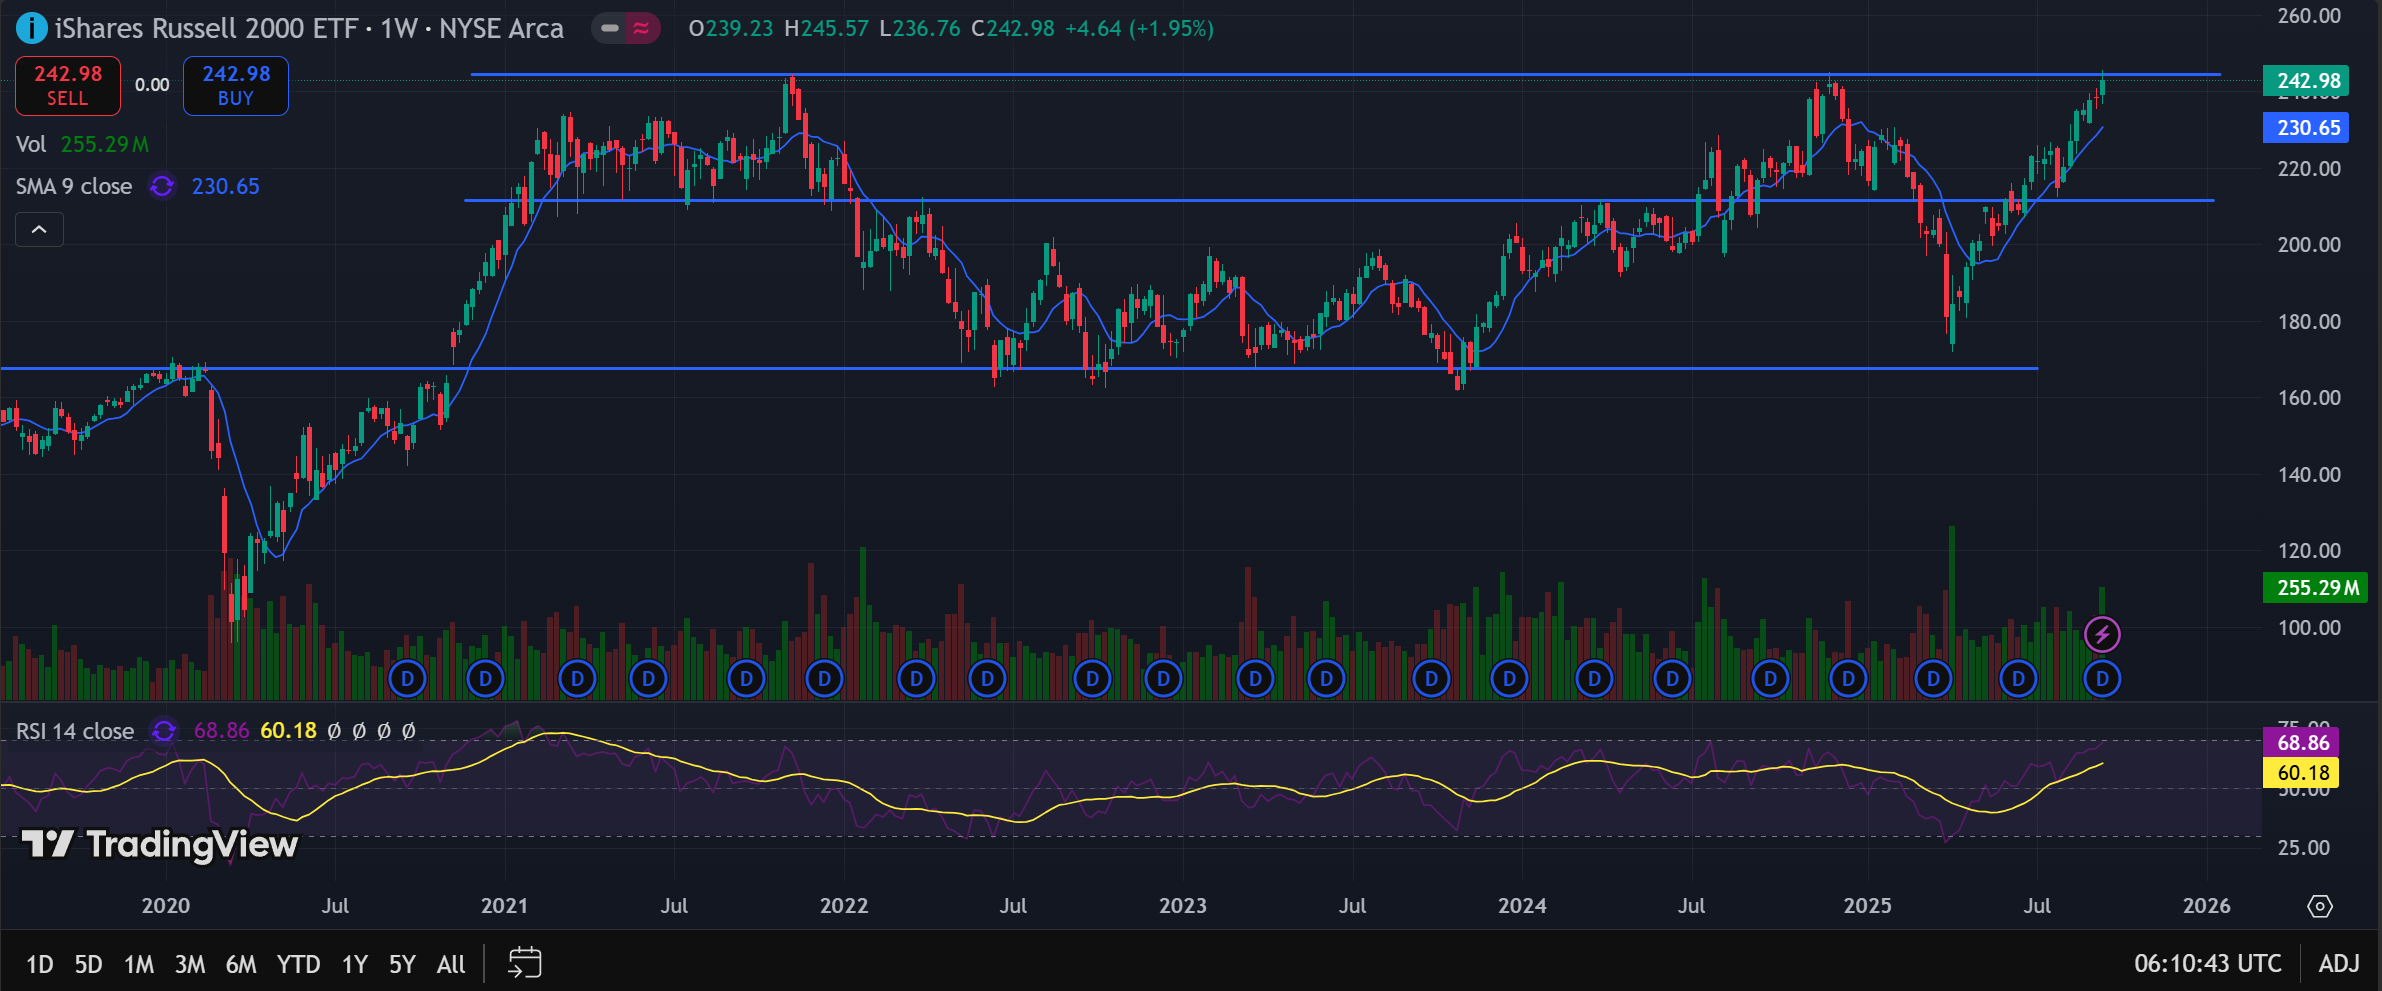The image size is (2382, 991).
Task: Select the 1D time range
Action: click(40, 964)
